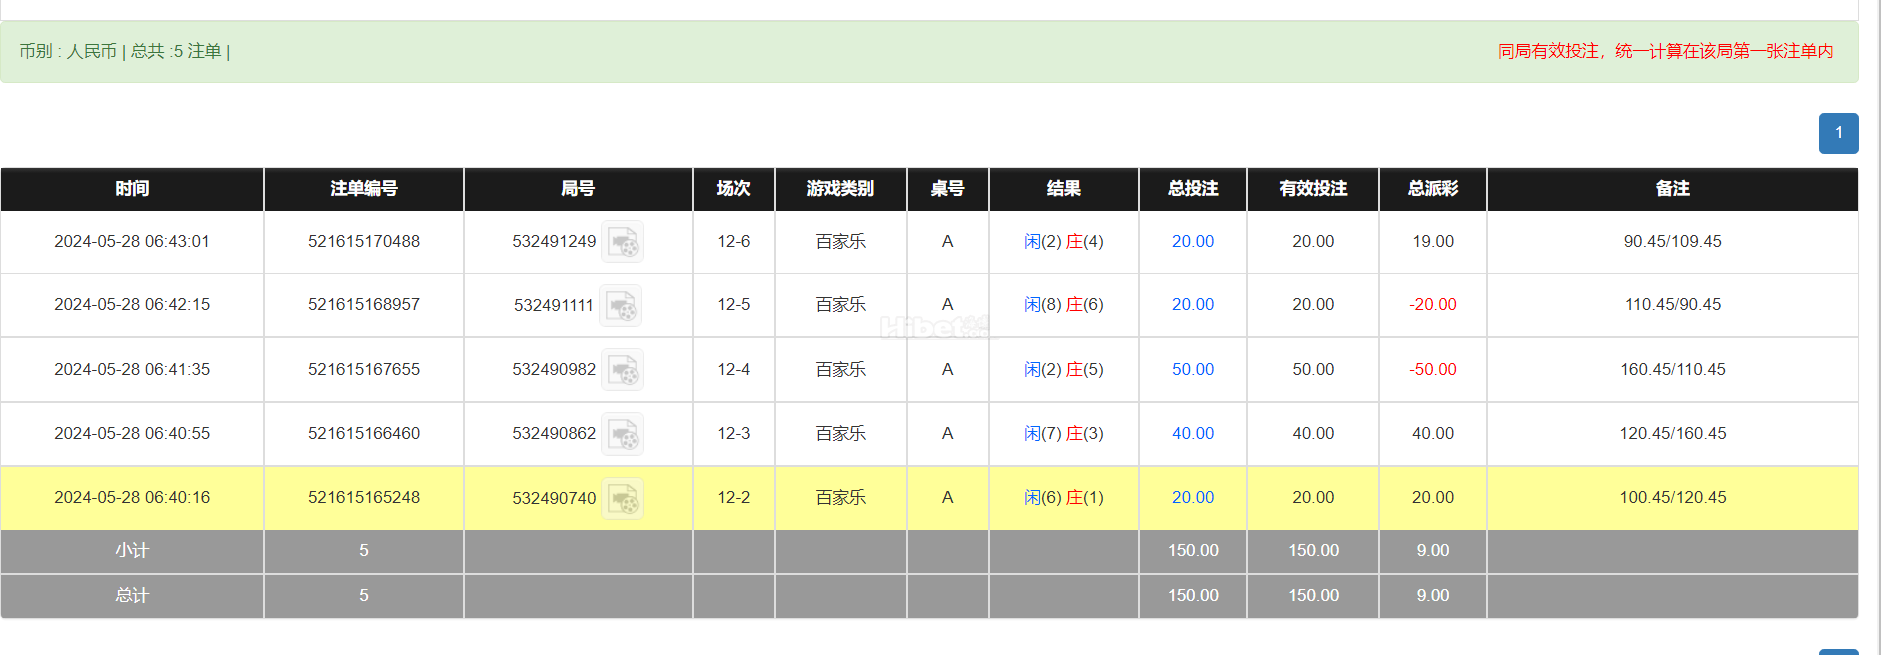Open total bet 20.00 for bet 521615165248
The height and width of the screenshot is (655, 1881).
point(1193,498)
